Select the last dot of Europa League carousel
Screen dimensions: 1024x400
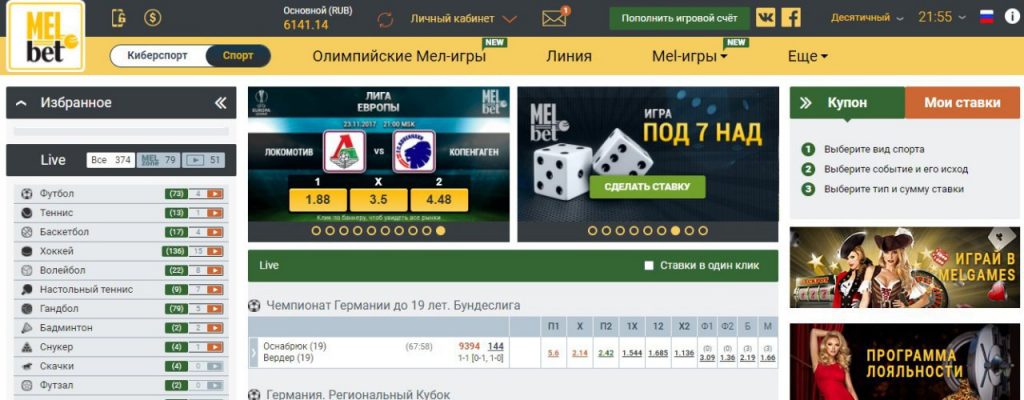click(x=440, y=230)
